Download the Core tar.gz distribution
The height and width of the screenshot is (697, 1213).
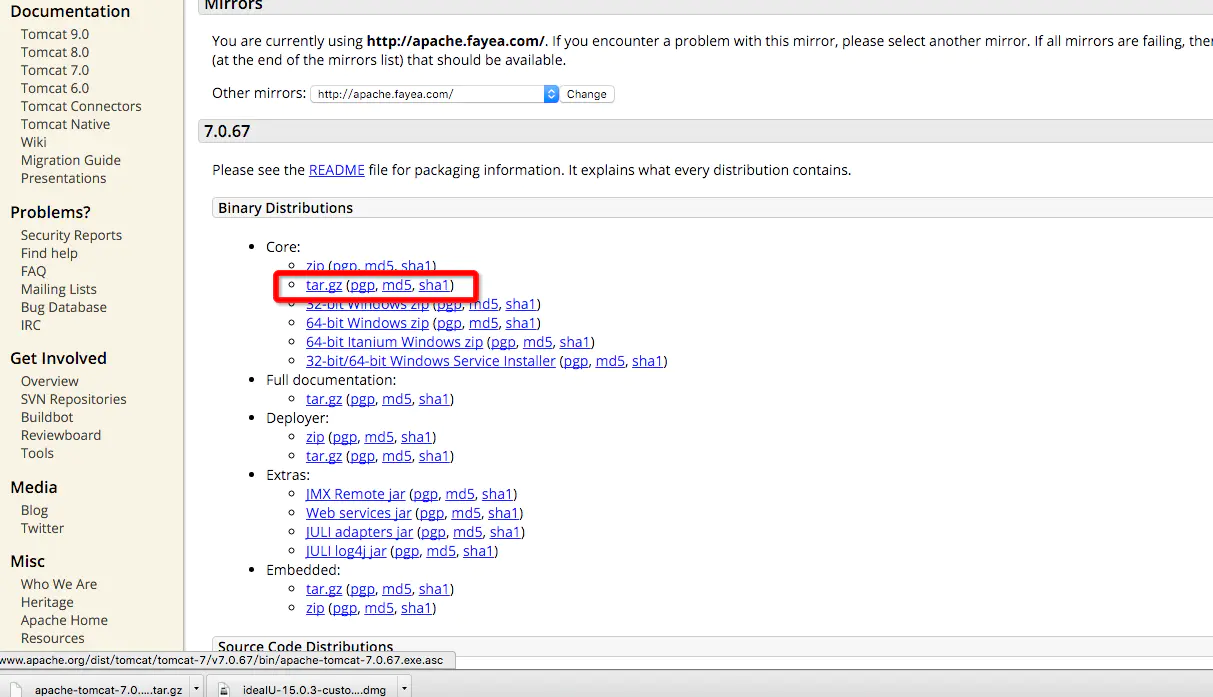tap(324, 285)
